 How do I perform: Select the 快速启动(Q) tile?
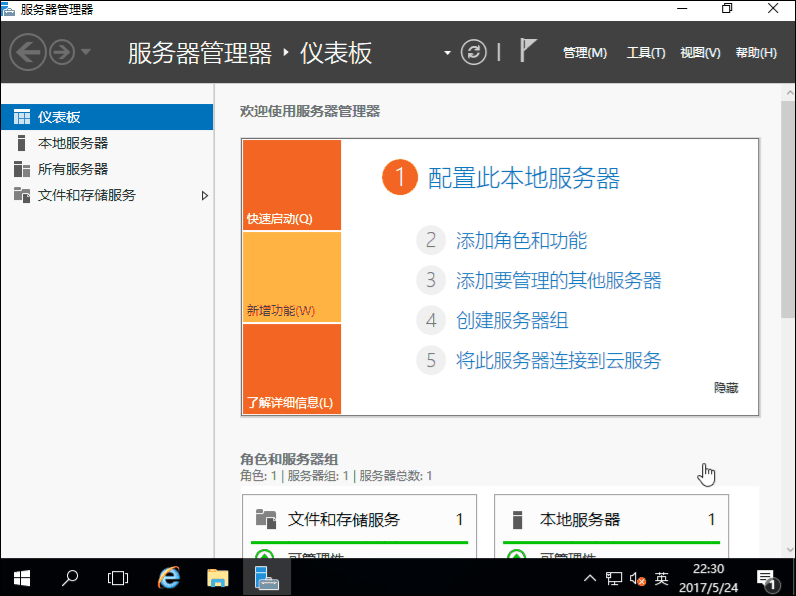pos(292,185)
